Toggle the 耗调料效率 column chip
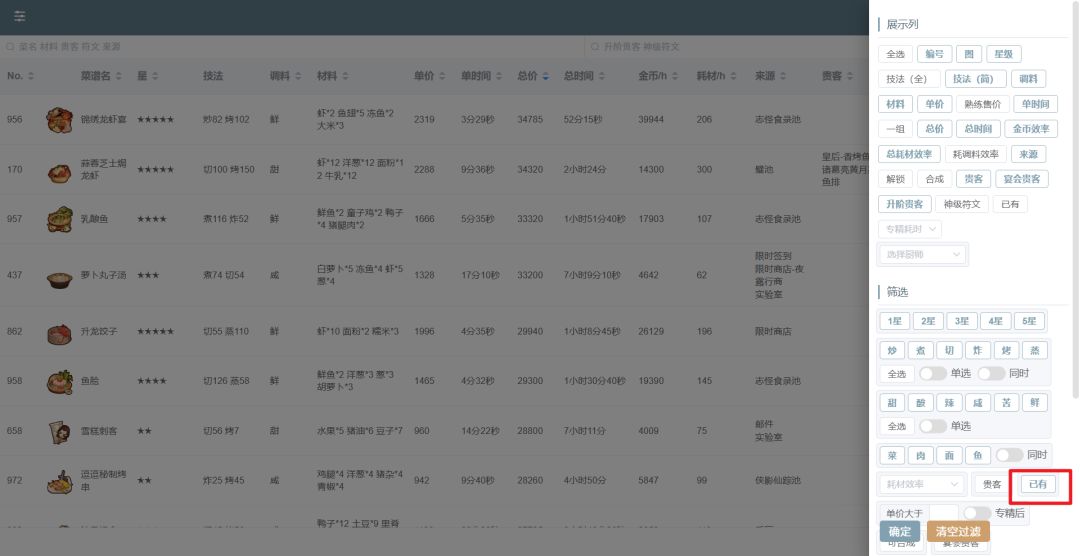The image size is (1080, 556). click(x=975, y=154)
